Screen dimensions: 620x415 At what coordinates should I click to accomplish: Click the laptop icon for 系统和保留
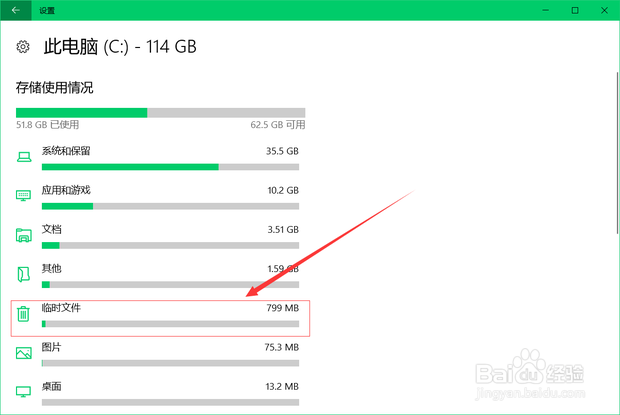click(24, 157)
